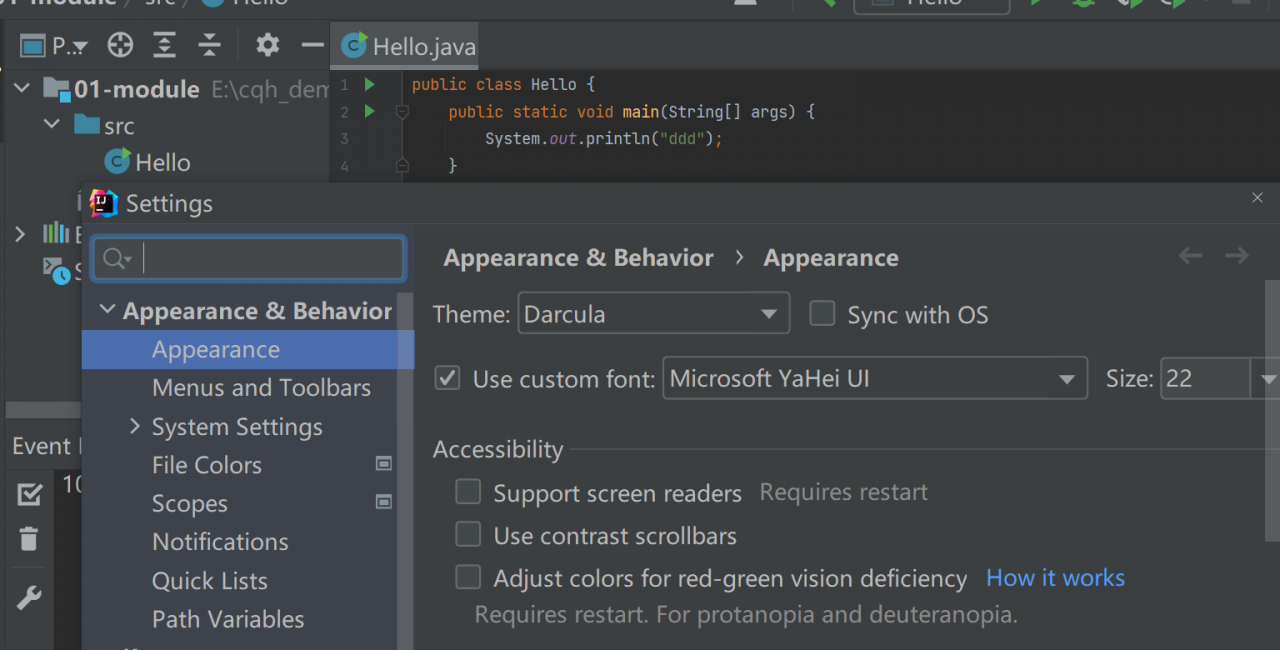The width and height of the screenshot is (1280, 650).
Task: Click the Settings search input field
Action: [x=249, y=259]
